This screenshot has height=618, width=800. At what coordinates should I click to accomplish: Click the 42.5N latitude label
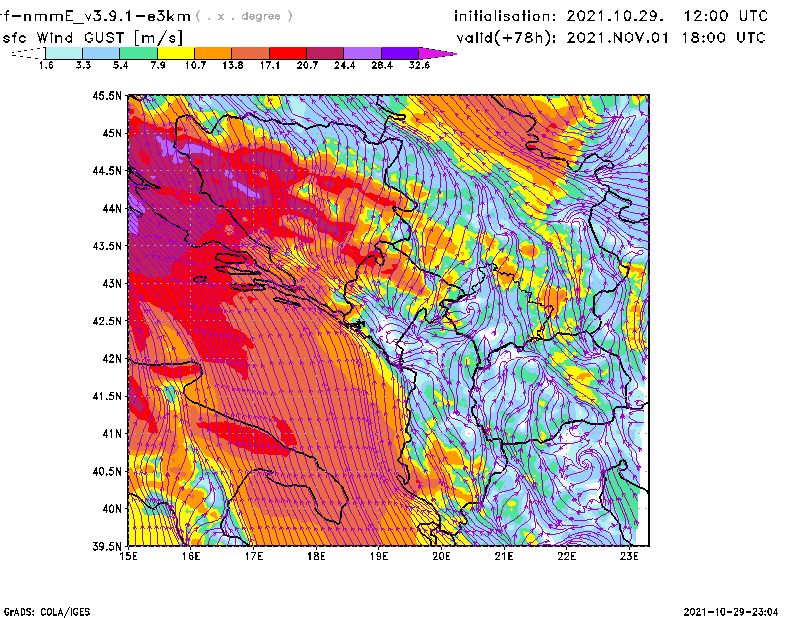click(107, 321)
